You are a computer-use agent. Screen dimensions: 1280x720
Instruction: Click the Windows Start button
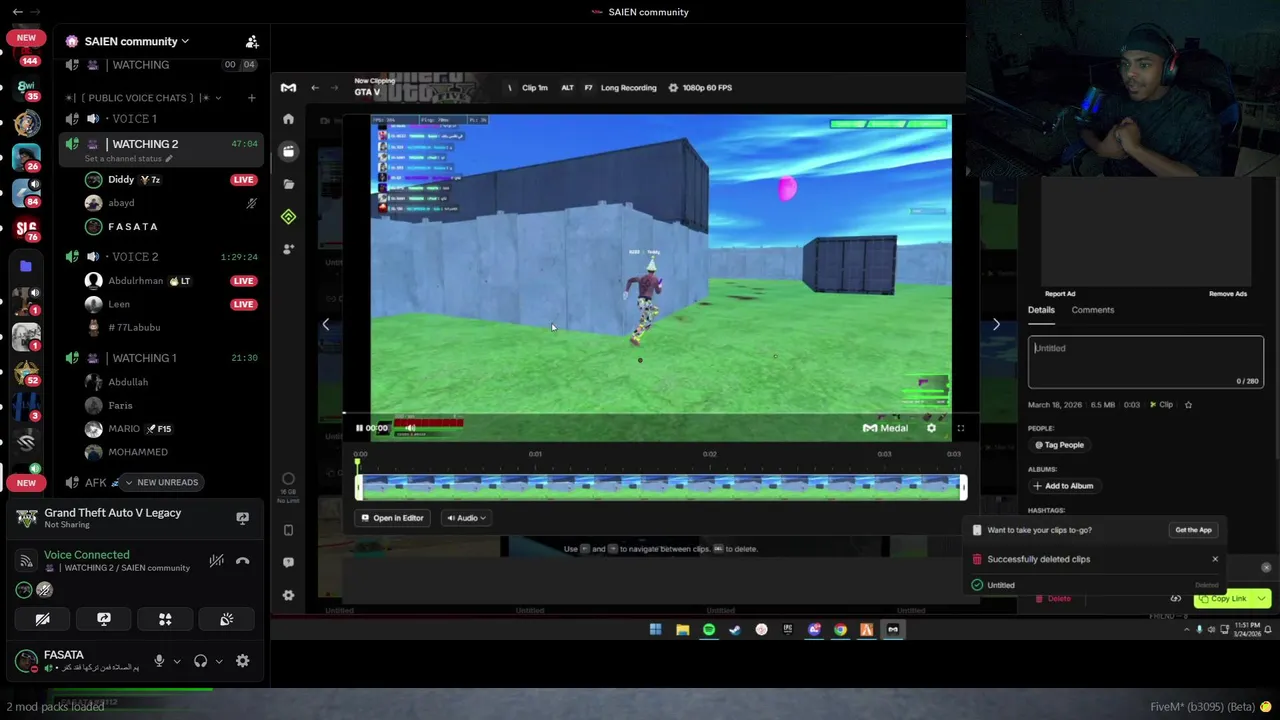[655, 629]
